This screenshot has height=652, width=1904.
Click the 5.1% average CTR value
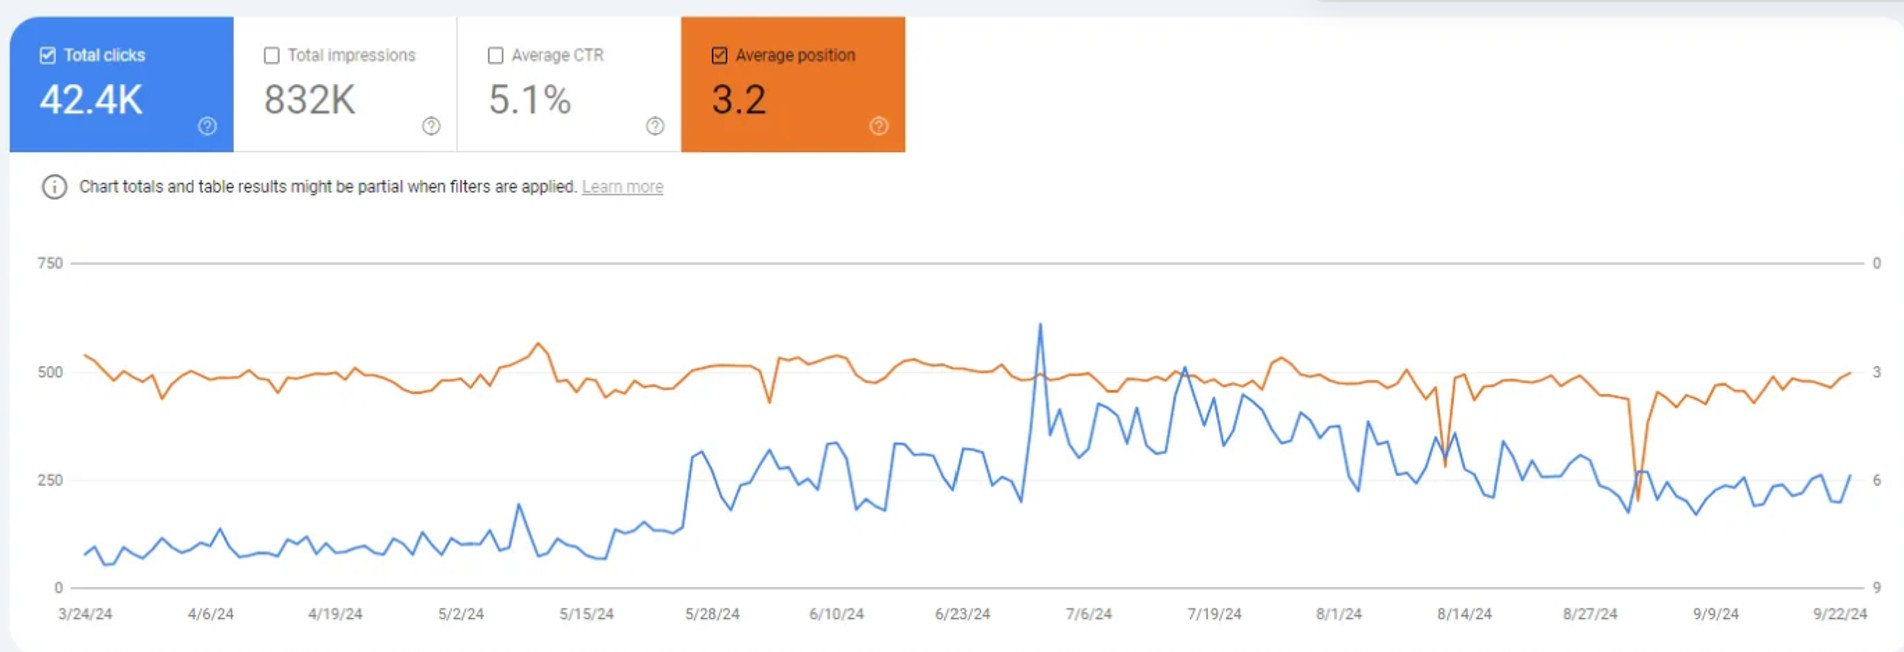point(530,100)
